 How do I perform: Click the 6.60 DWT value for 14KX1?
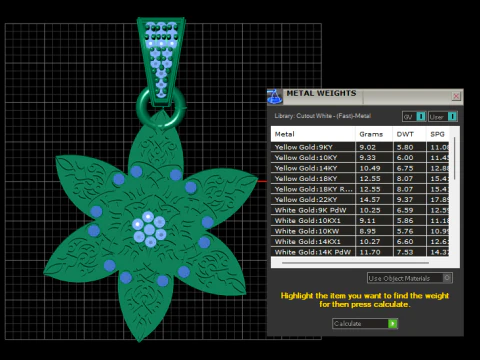pyautogui.click(x=405, y=241)
